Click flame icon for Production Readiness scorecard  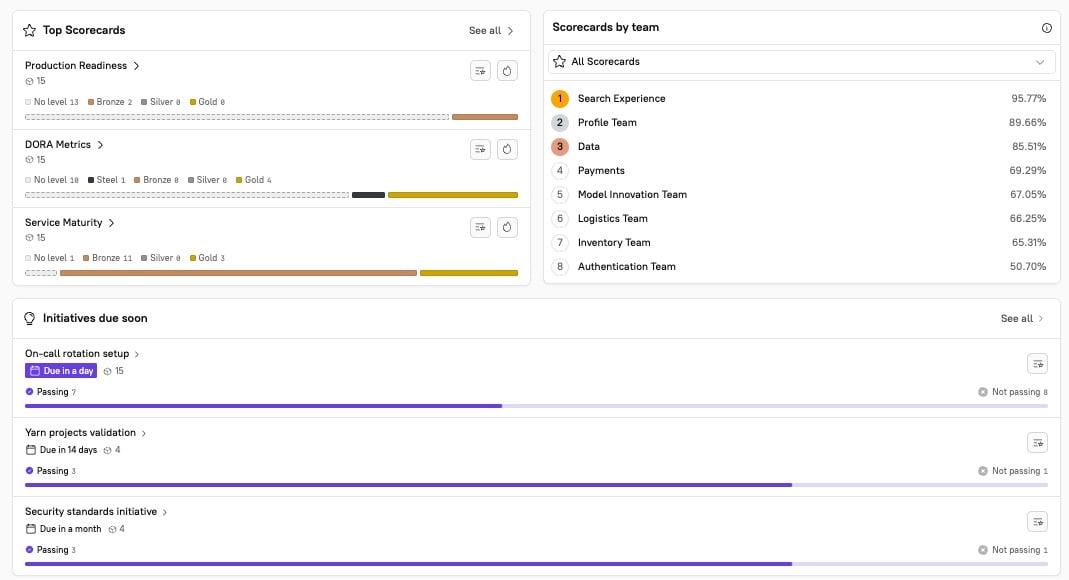[x=507, y=71]
